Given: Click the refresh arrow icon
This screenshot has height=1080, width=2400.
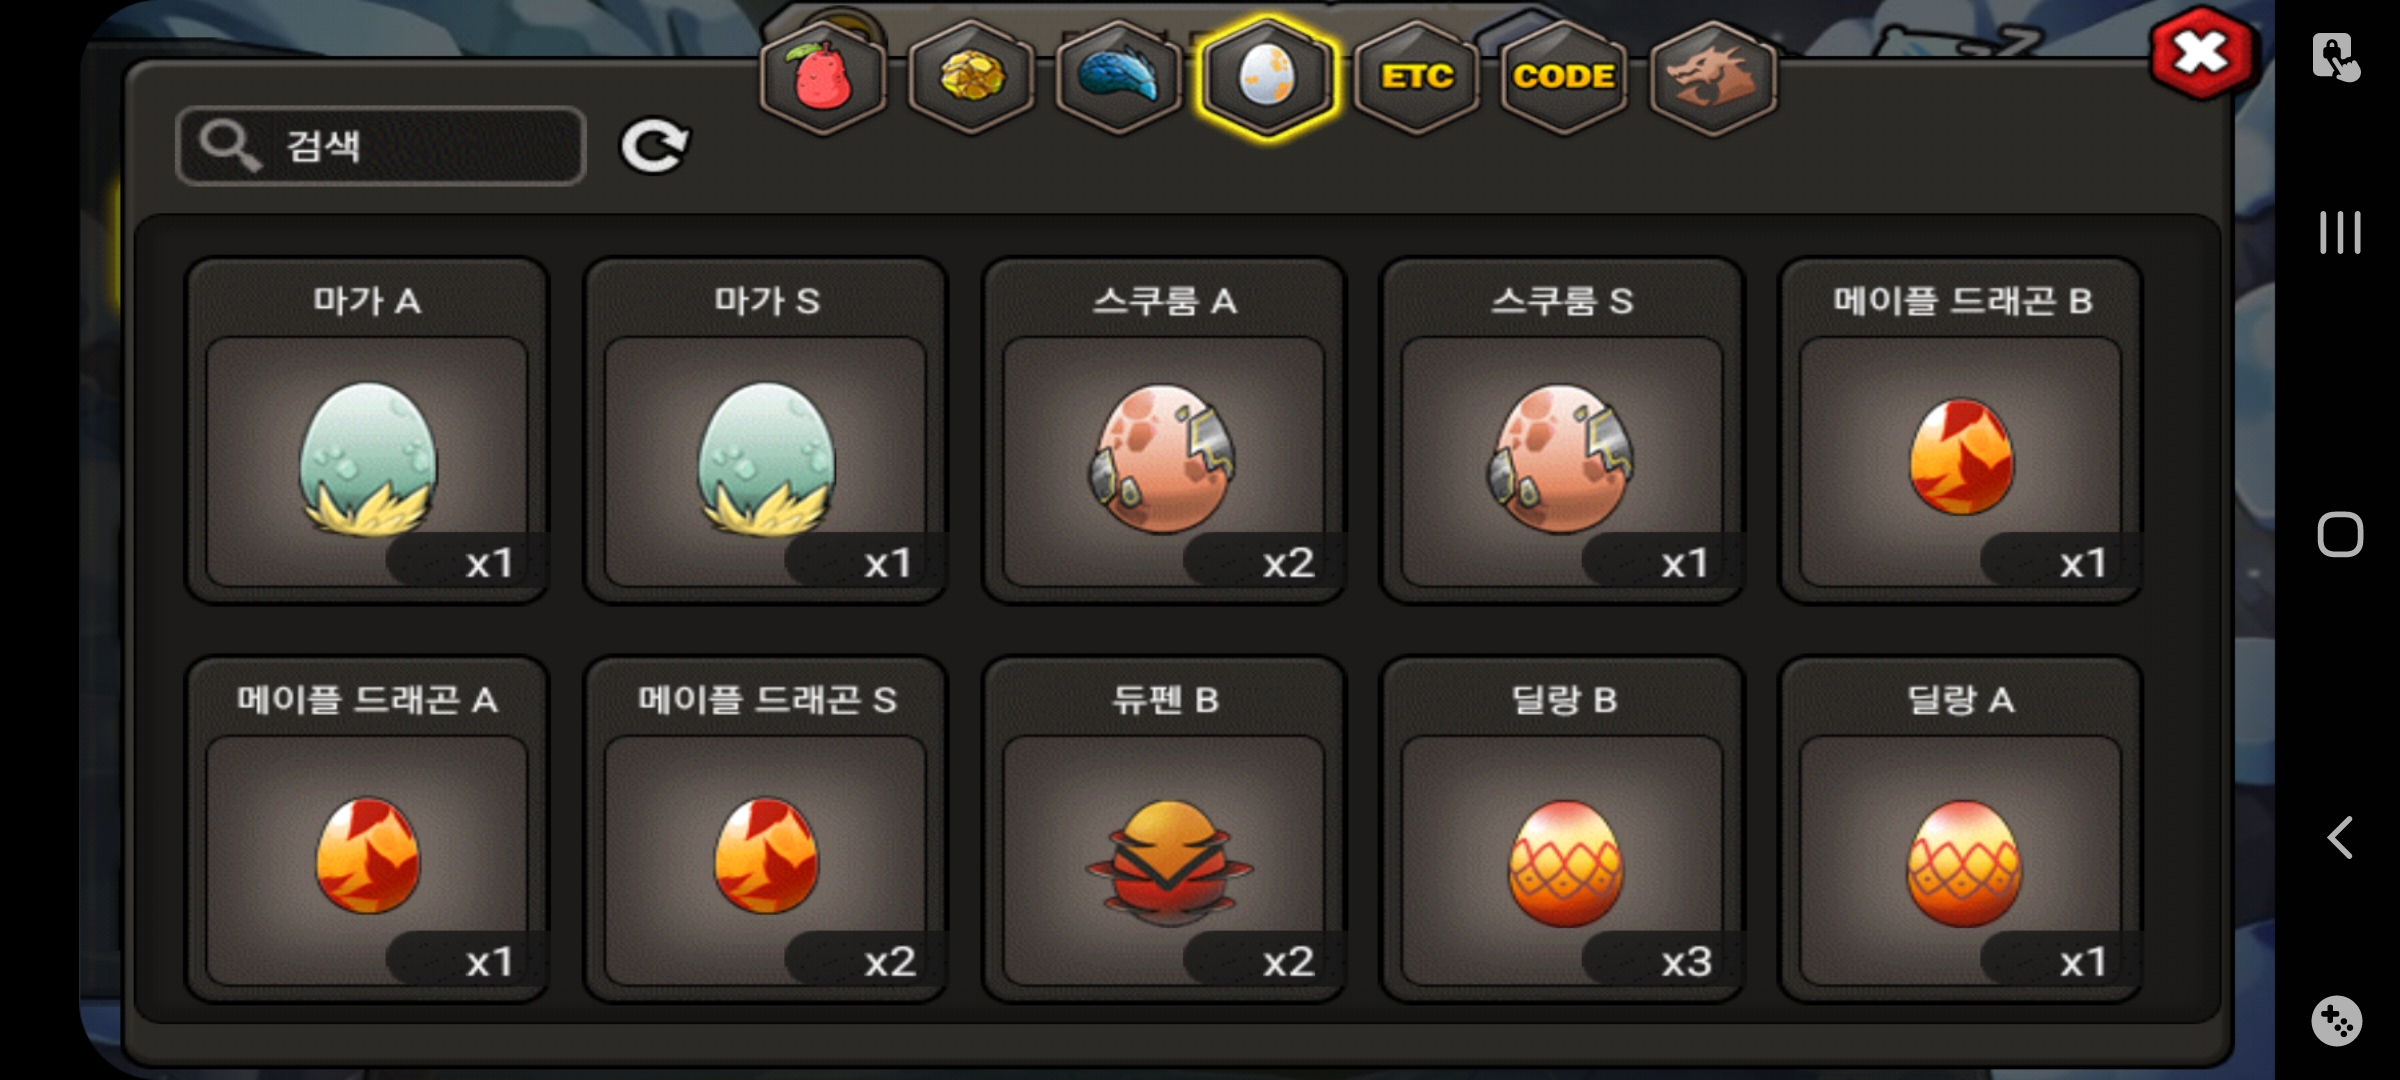Looking at the screenshot, I should coord(655,146).
